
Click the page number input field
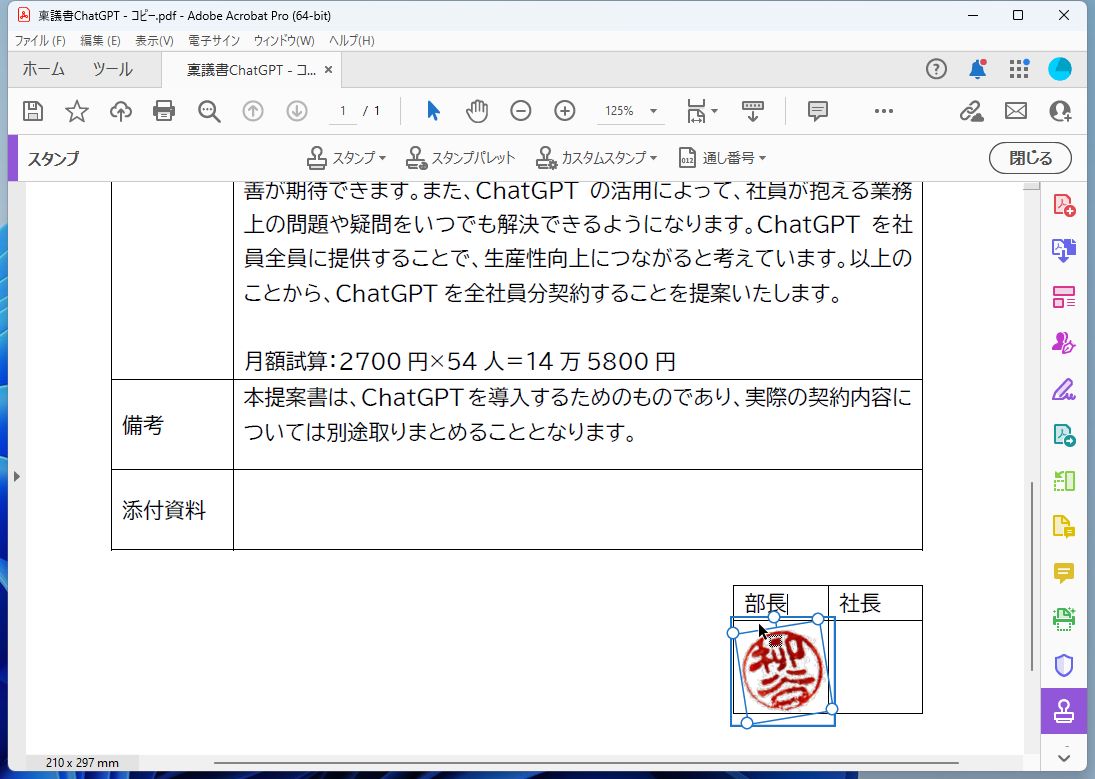[345, 111]
